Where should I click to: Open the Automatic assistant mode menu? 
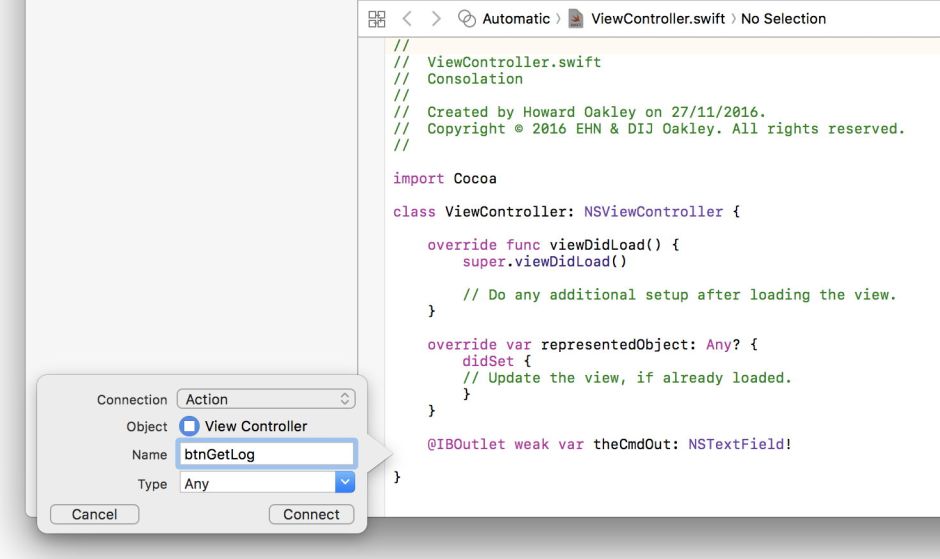click(x=516, y=19)
